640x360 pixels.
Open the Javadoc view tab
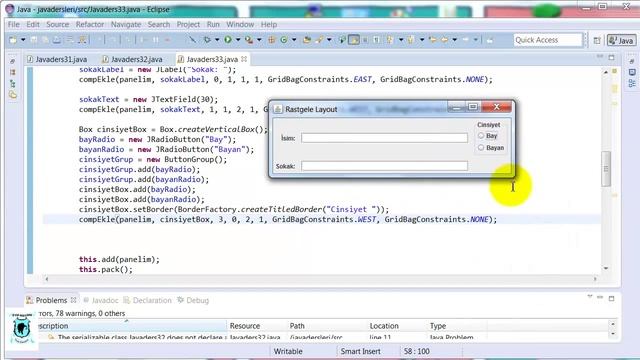pos(101,300)
